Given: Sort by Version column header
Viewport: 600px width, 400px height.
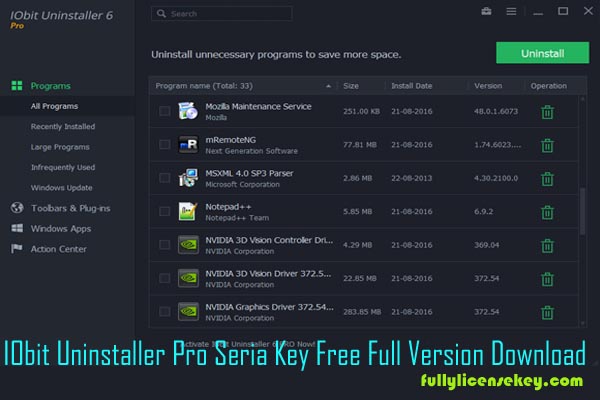Looking at the screenshot, I should tap(488, 86).
